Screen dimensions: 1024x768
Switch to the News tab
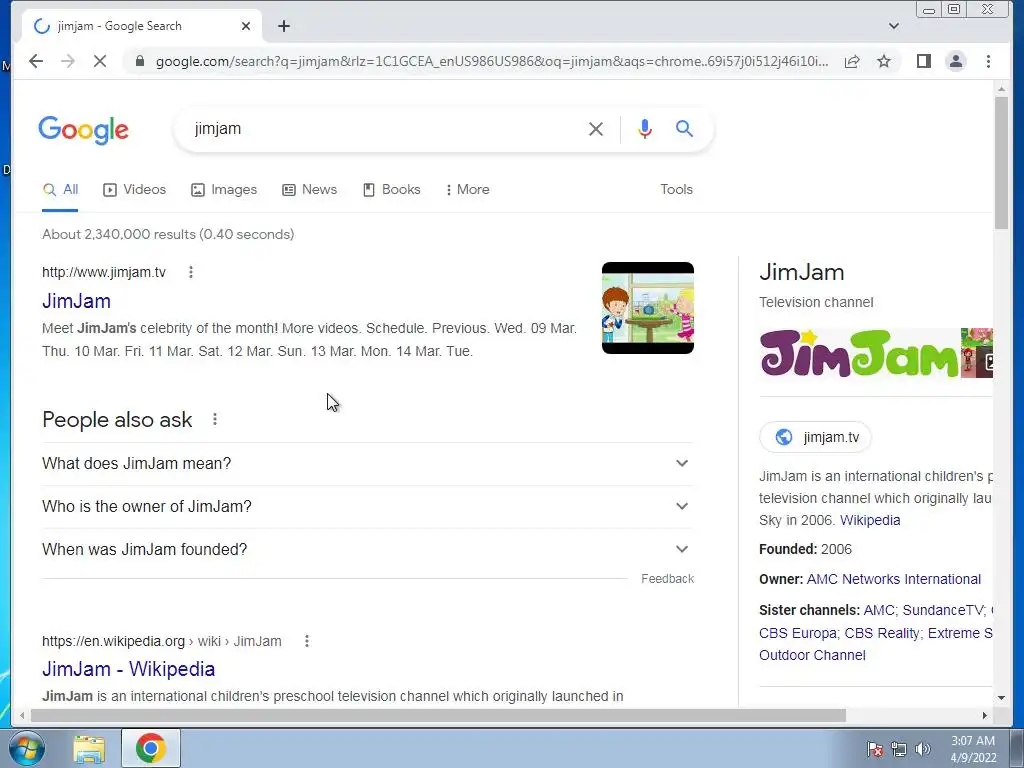click(310, 189)
